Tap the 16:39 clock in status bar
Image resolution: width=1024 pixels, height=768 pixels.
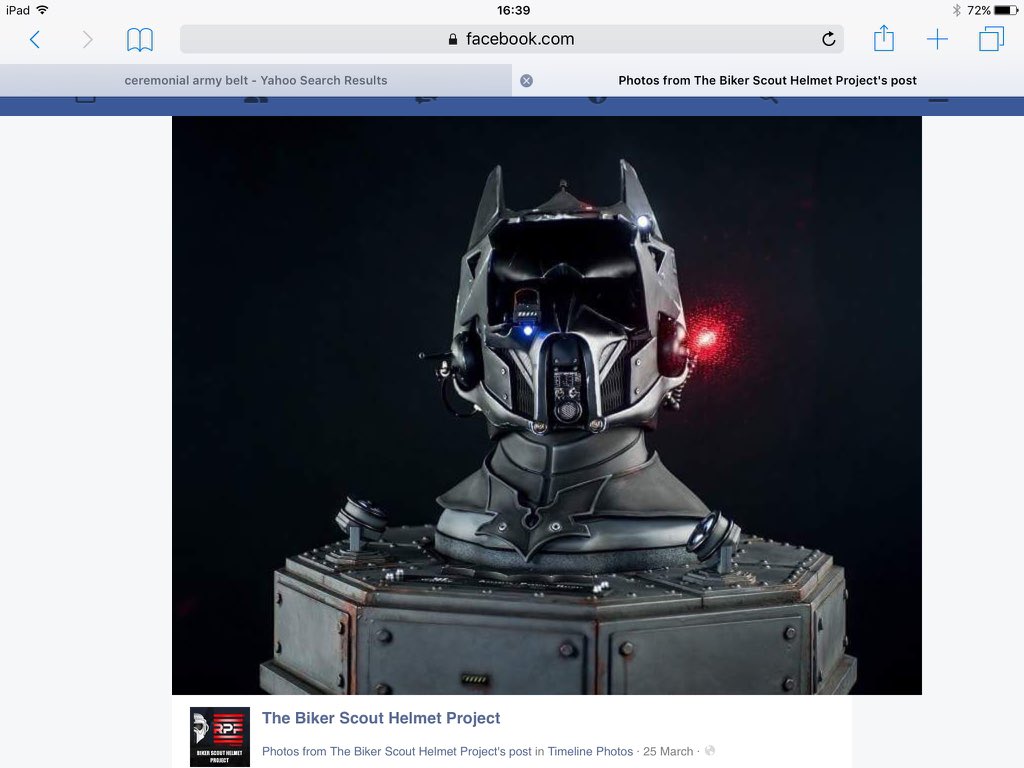tap(513, 10)
